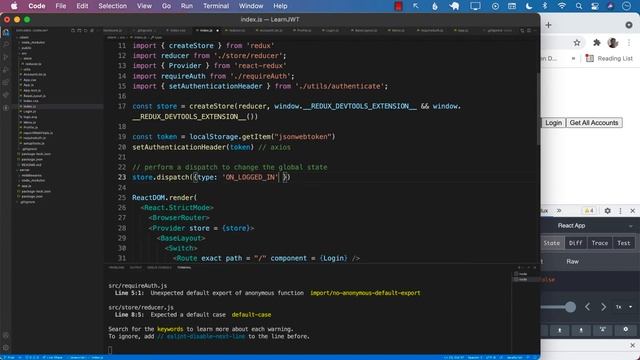Open Chrome Extensions puzzle icon

tap(596, 42)
